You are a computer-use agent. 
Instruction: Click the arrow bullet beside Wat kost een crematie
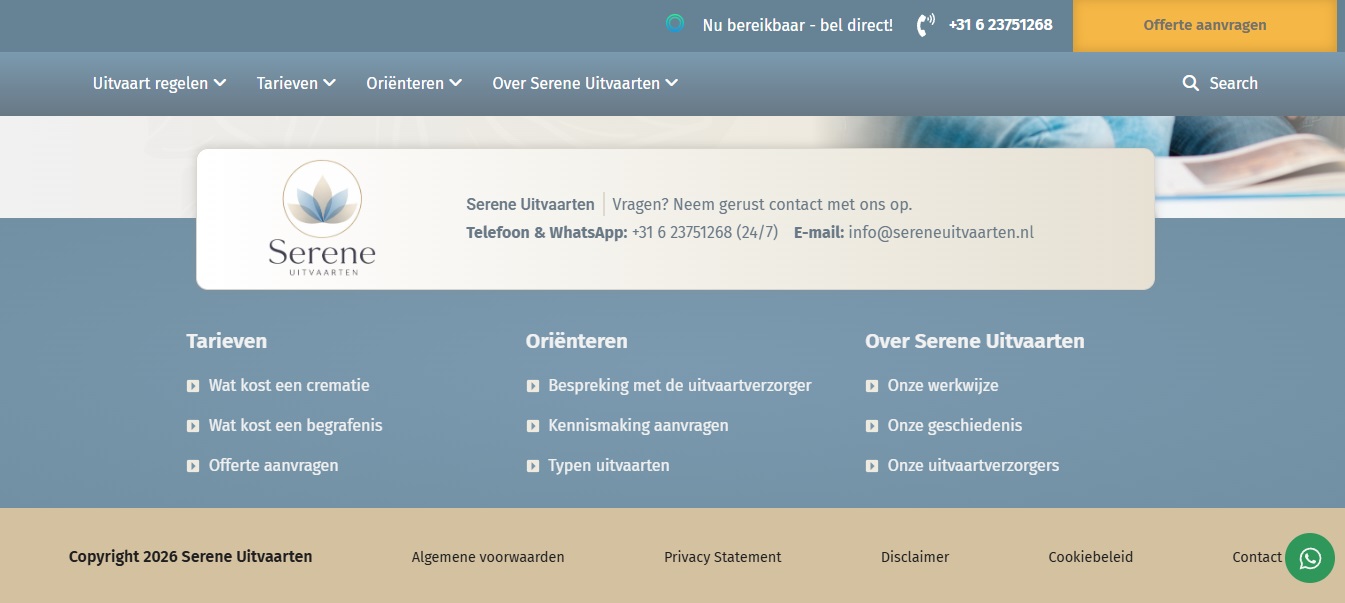tap(193, 386)
